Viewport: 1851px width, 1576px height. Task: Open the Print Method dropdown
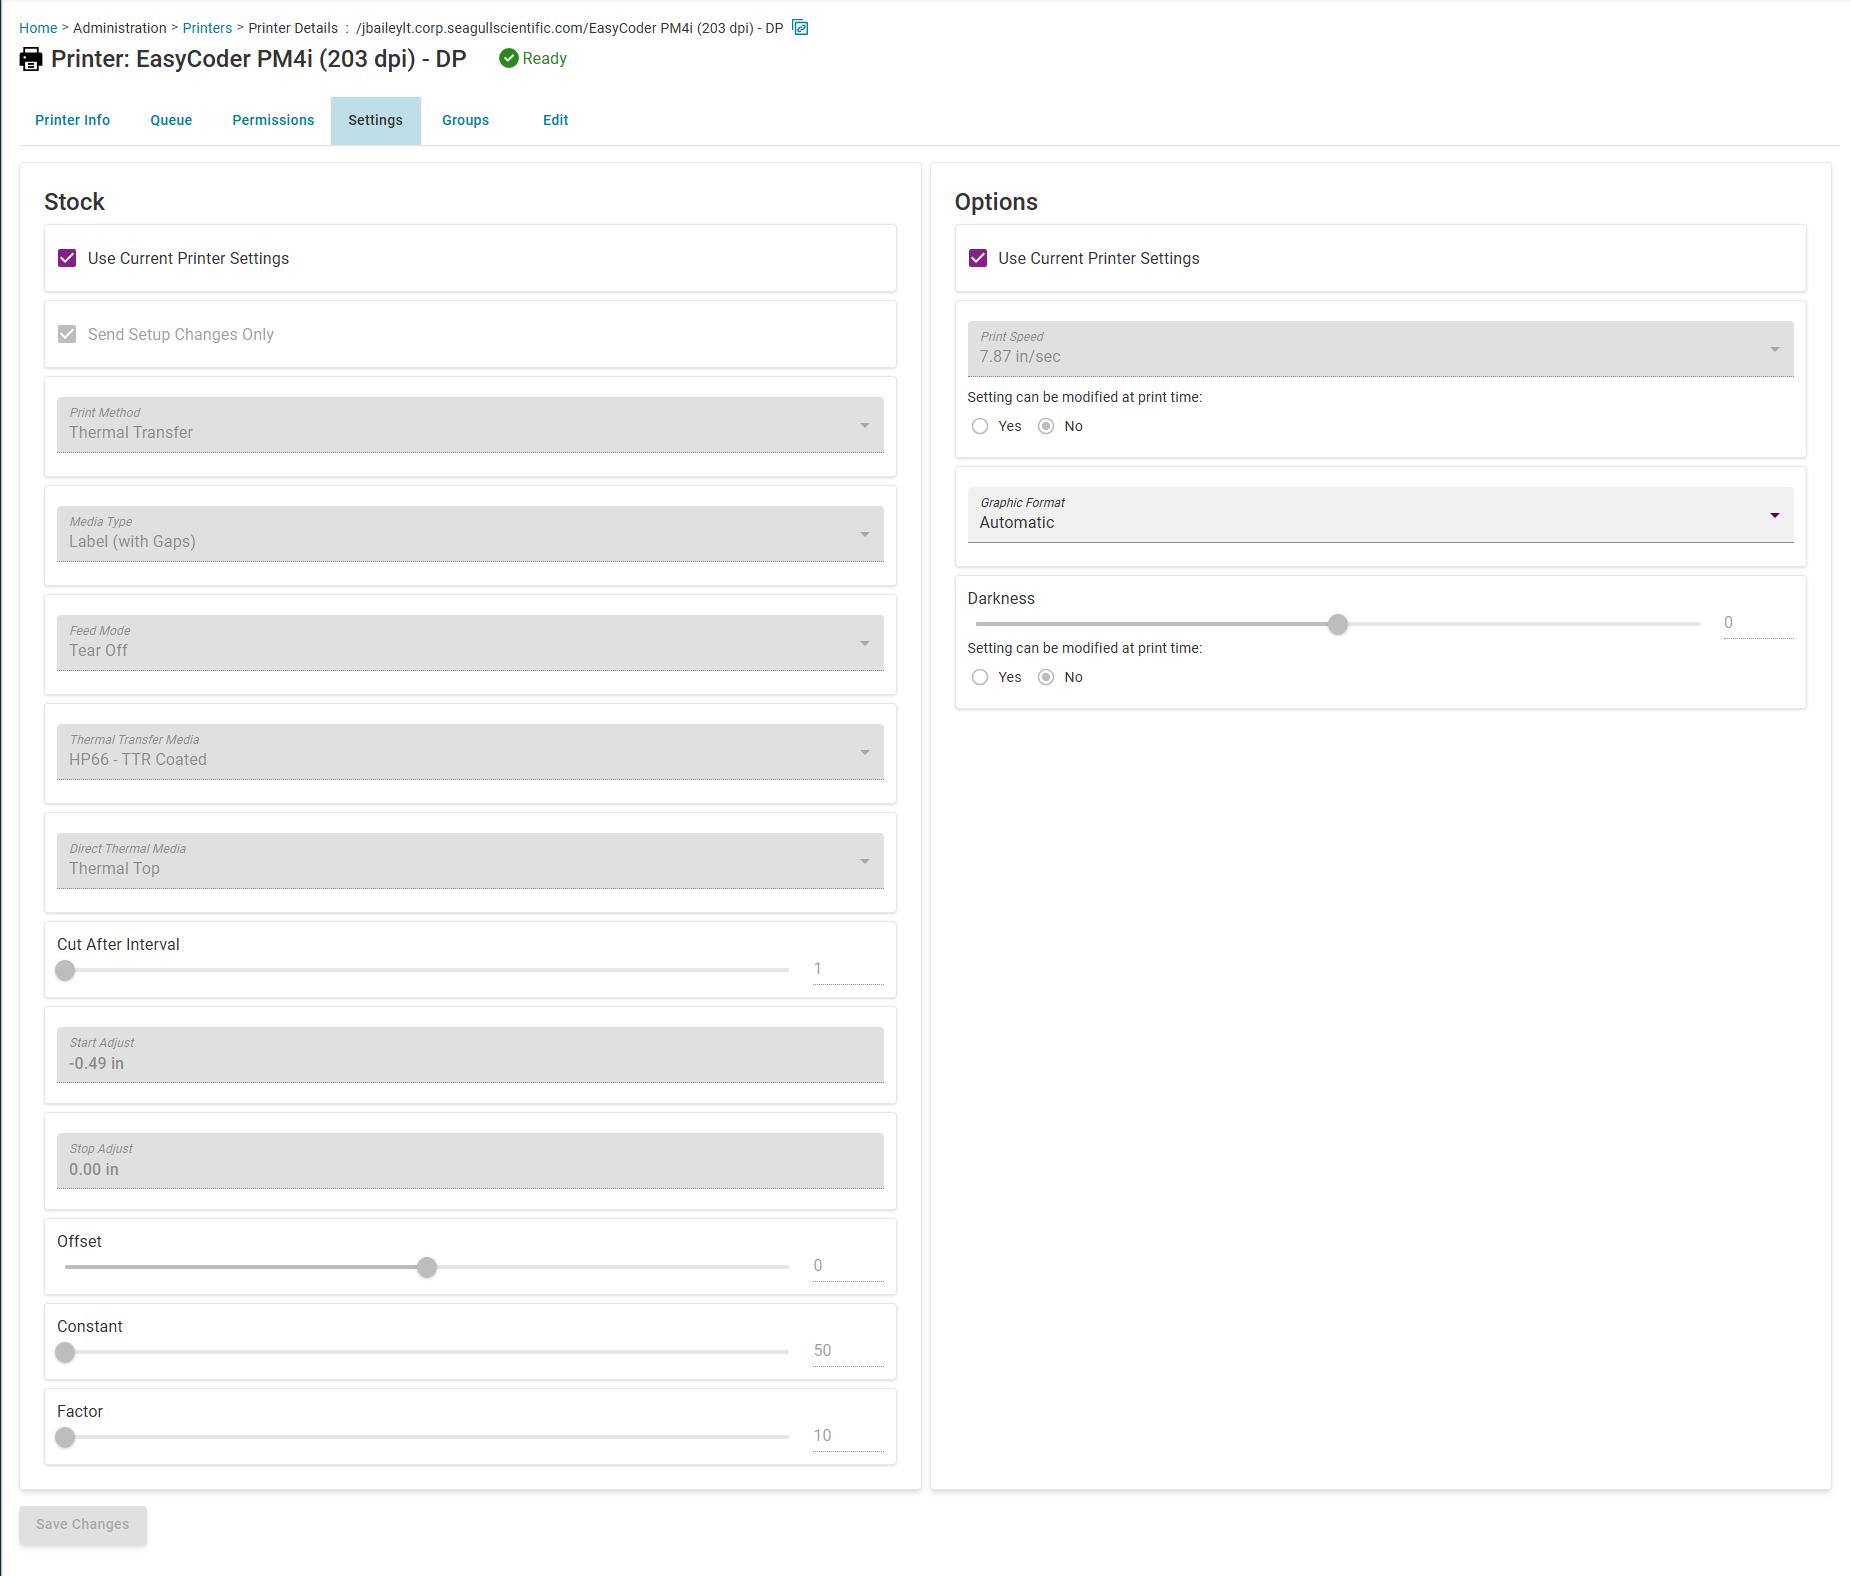470,425
